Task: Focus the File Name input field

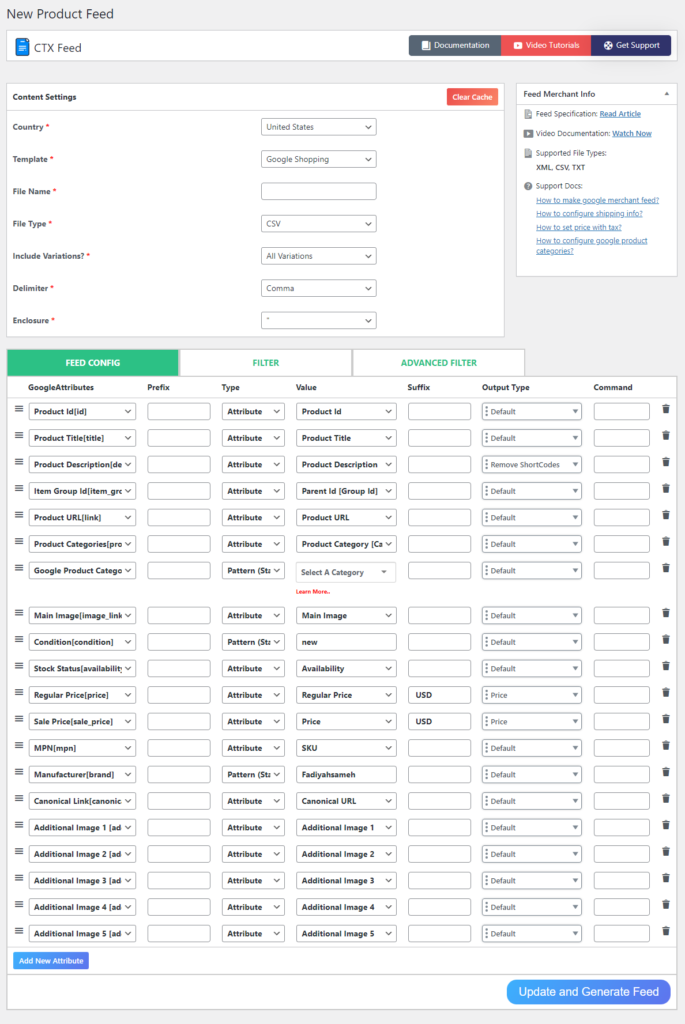Action: pyautogui.click(x=319, y=191)
